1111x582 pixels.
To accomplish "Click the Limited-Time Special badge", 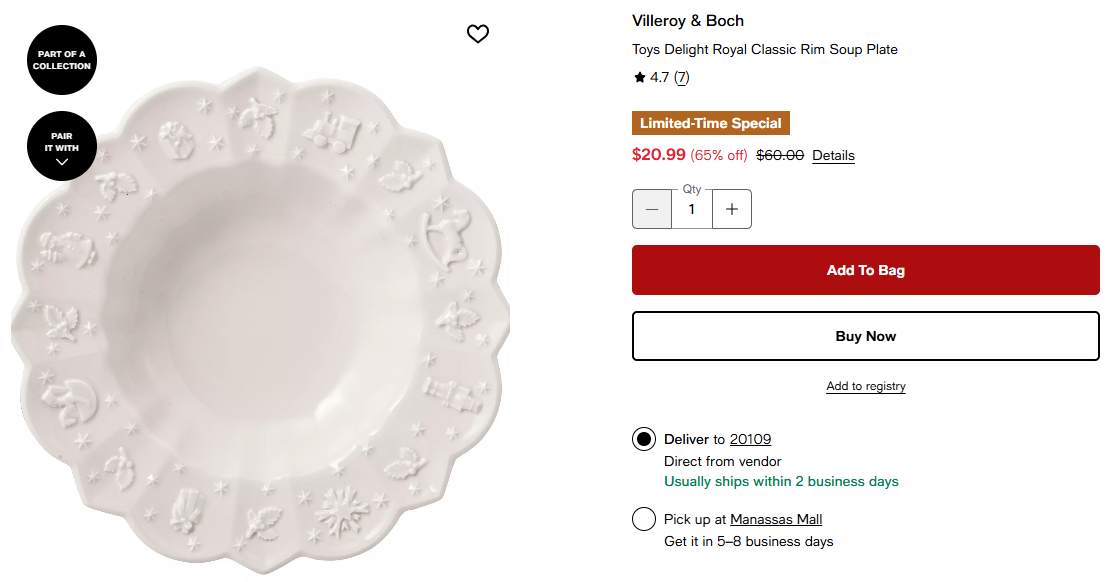I will click(711, 123).
